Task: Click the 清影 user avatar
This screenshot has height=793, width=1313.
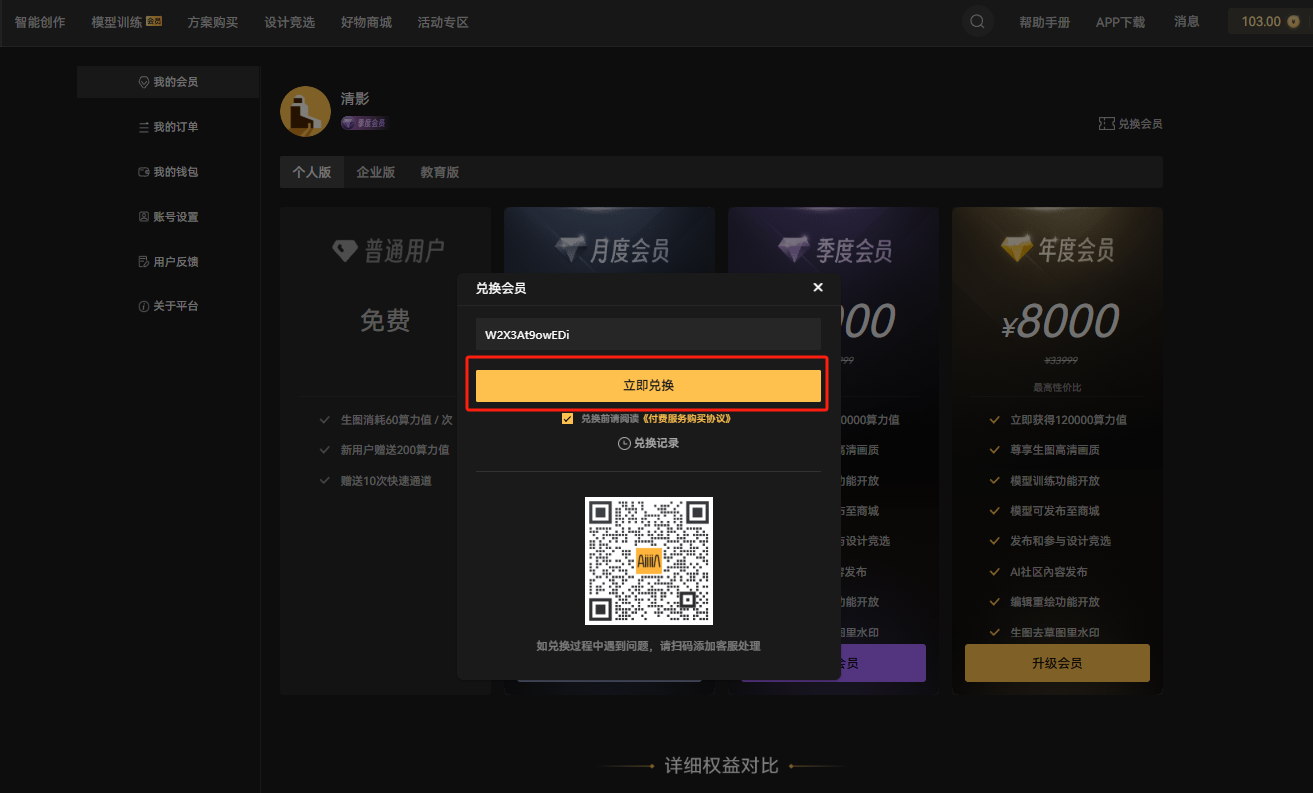Action: point(305,111)
